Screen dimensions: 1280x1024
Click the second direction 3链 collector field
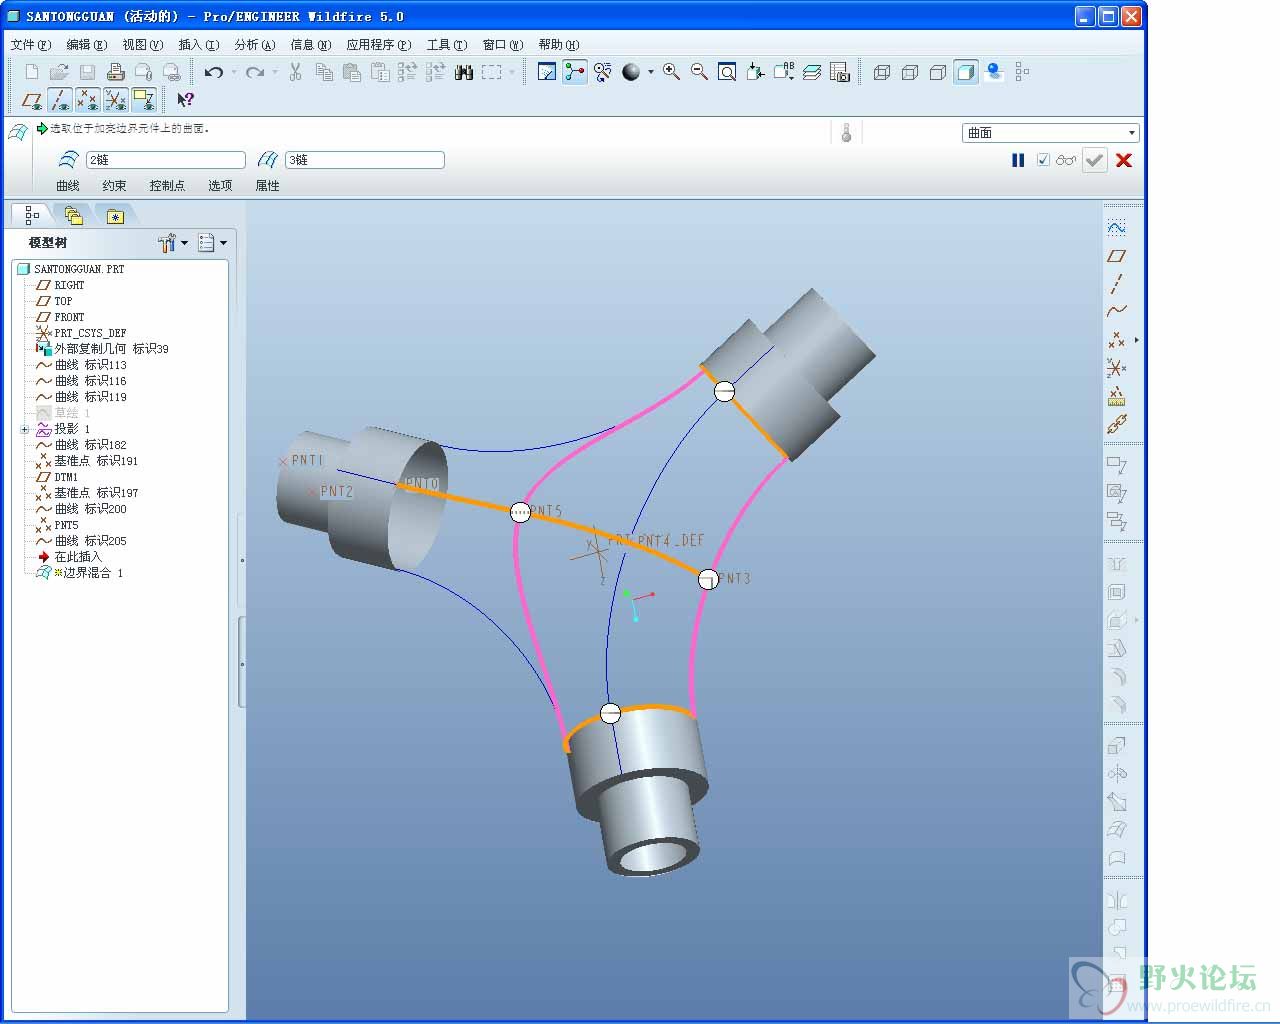tap(365, 160)
